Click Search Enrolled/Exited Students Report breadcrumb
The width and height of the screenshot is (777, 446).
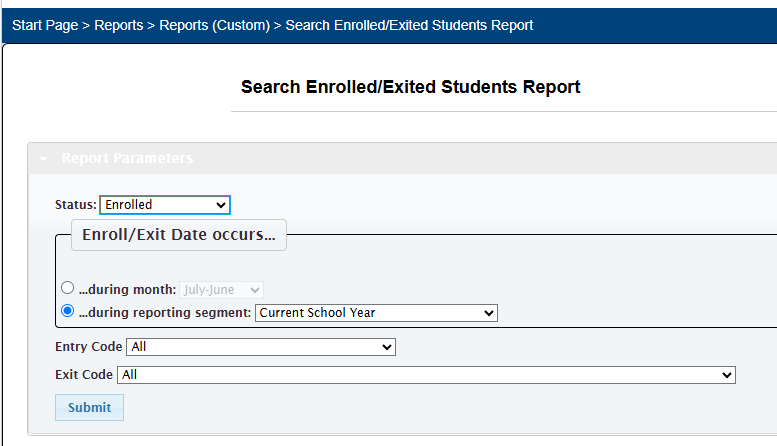pos(409,25)
